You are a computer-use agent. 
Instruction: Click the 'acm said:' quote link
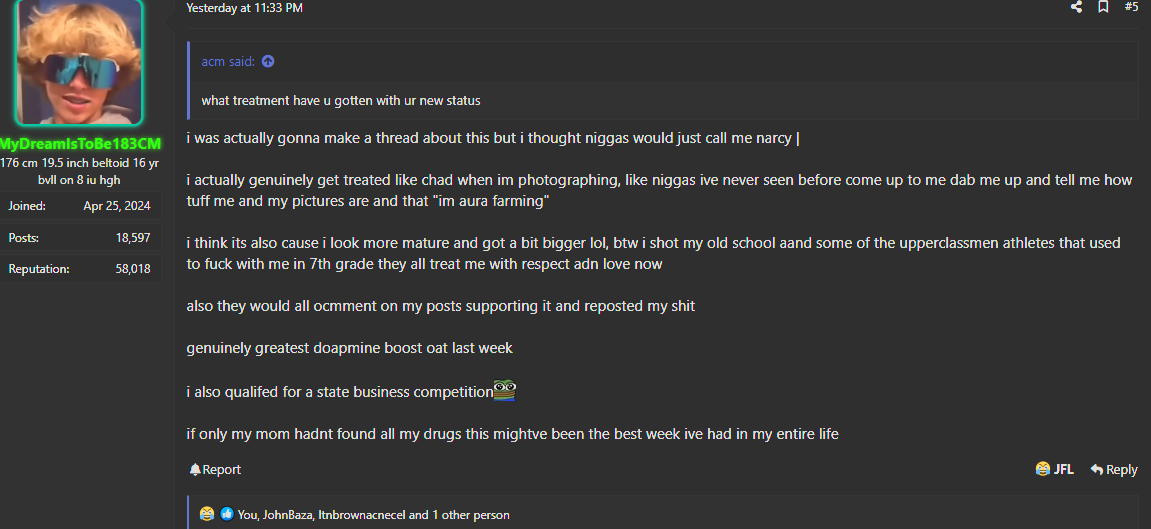pos(229,62)
